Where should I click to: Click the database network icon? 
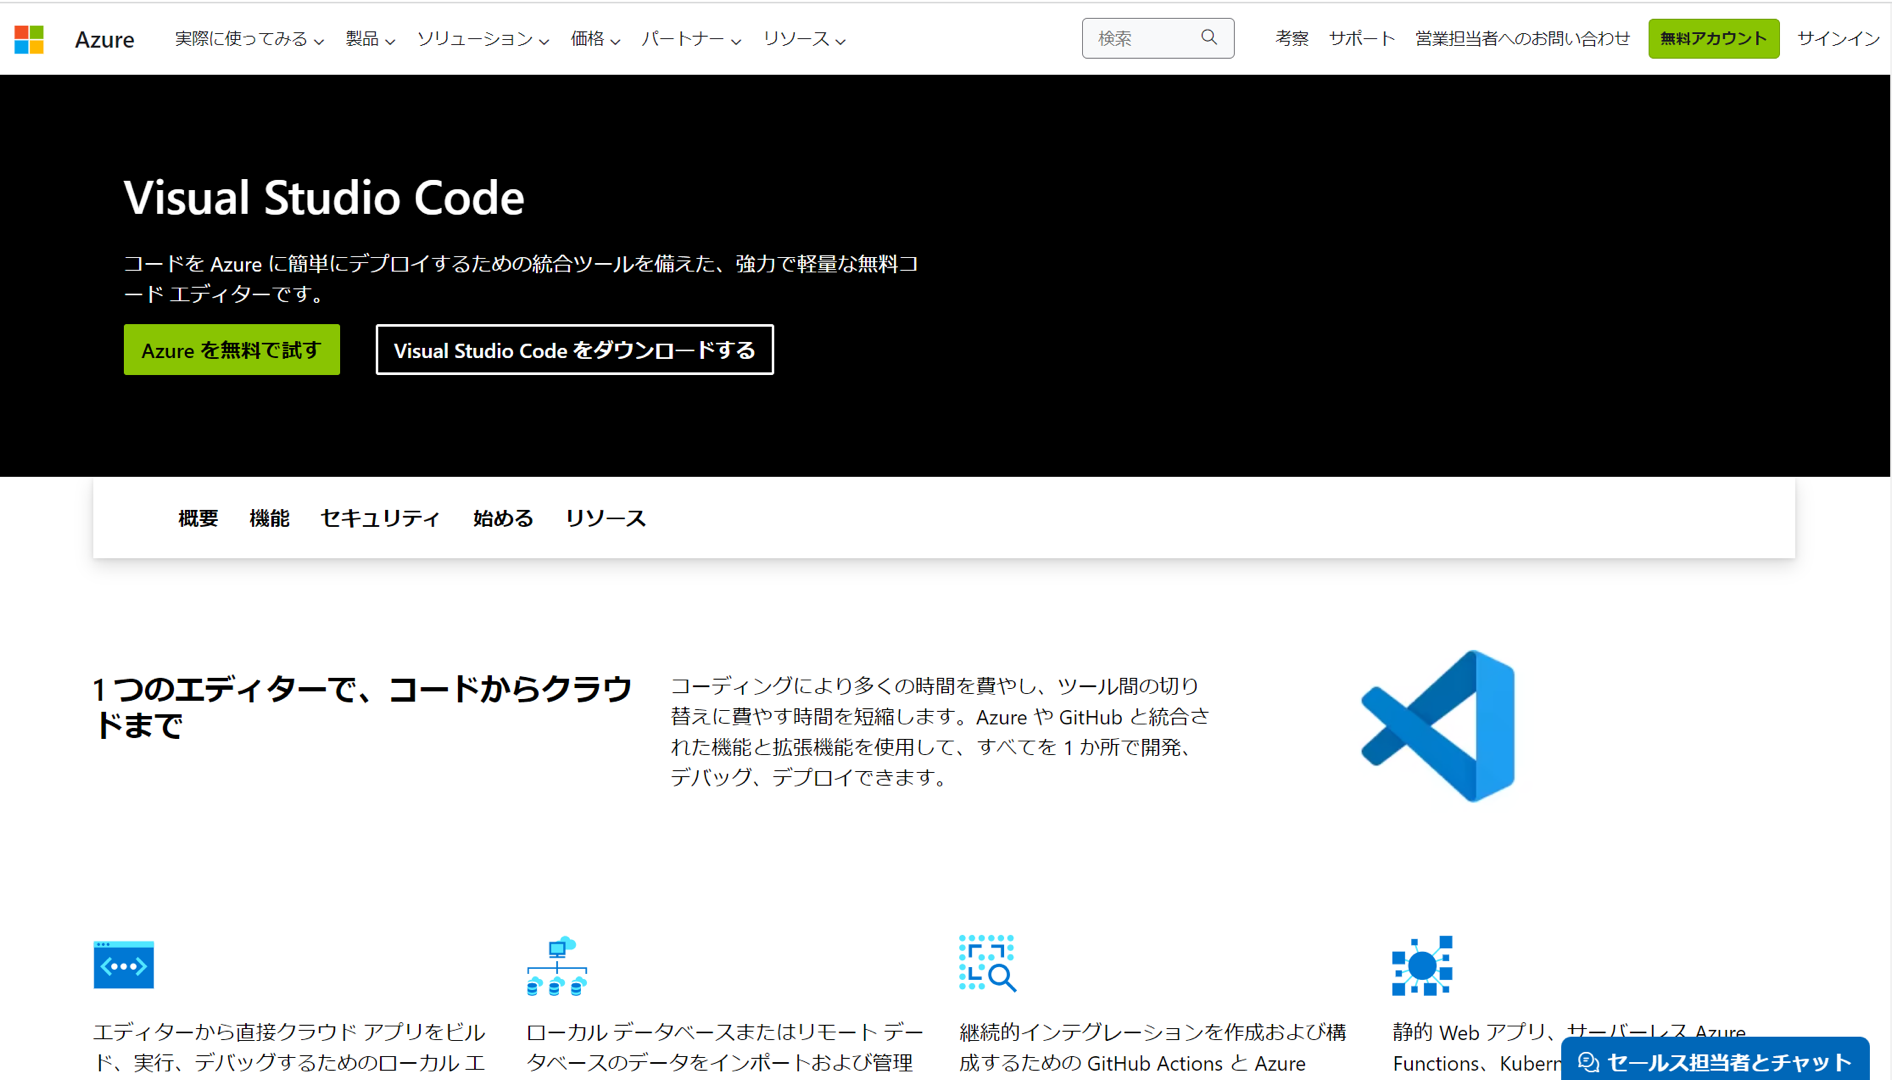tap(556, 966)
